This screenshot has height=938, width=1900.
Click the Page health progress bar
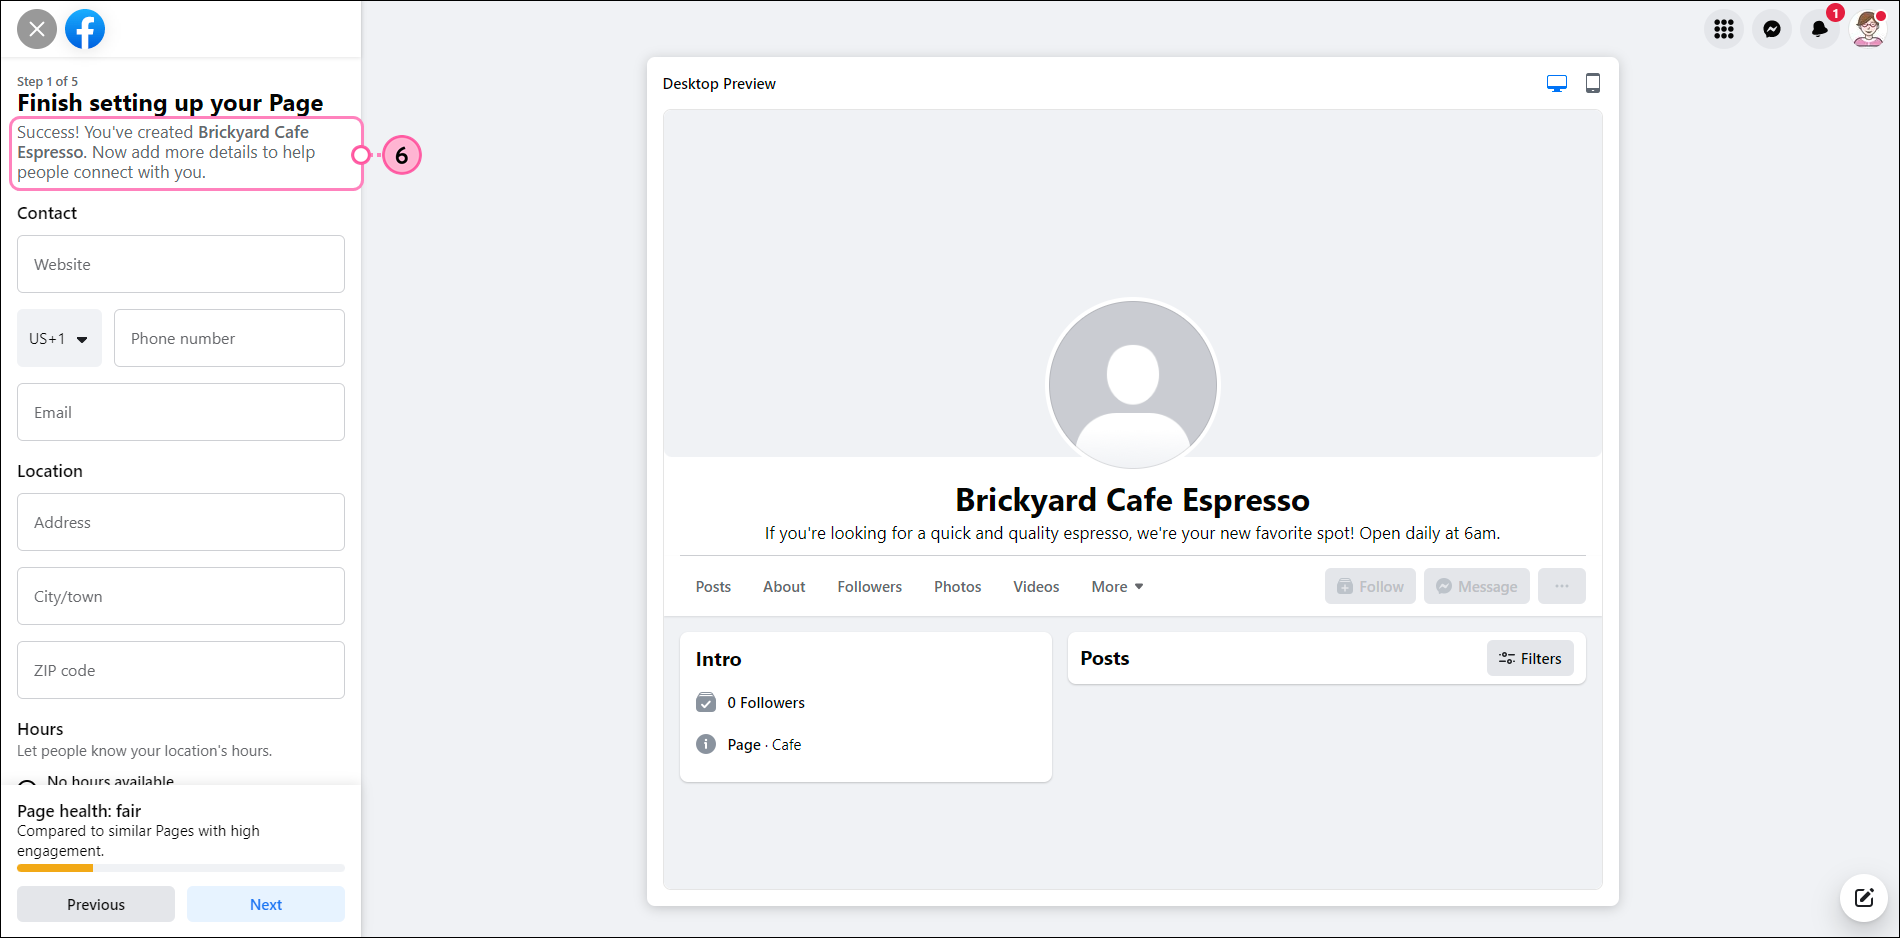[x=181, y=868]
